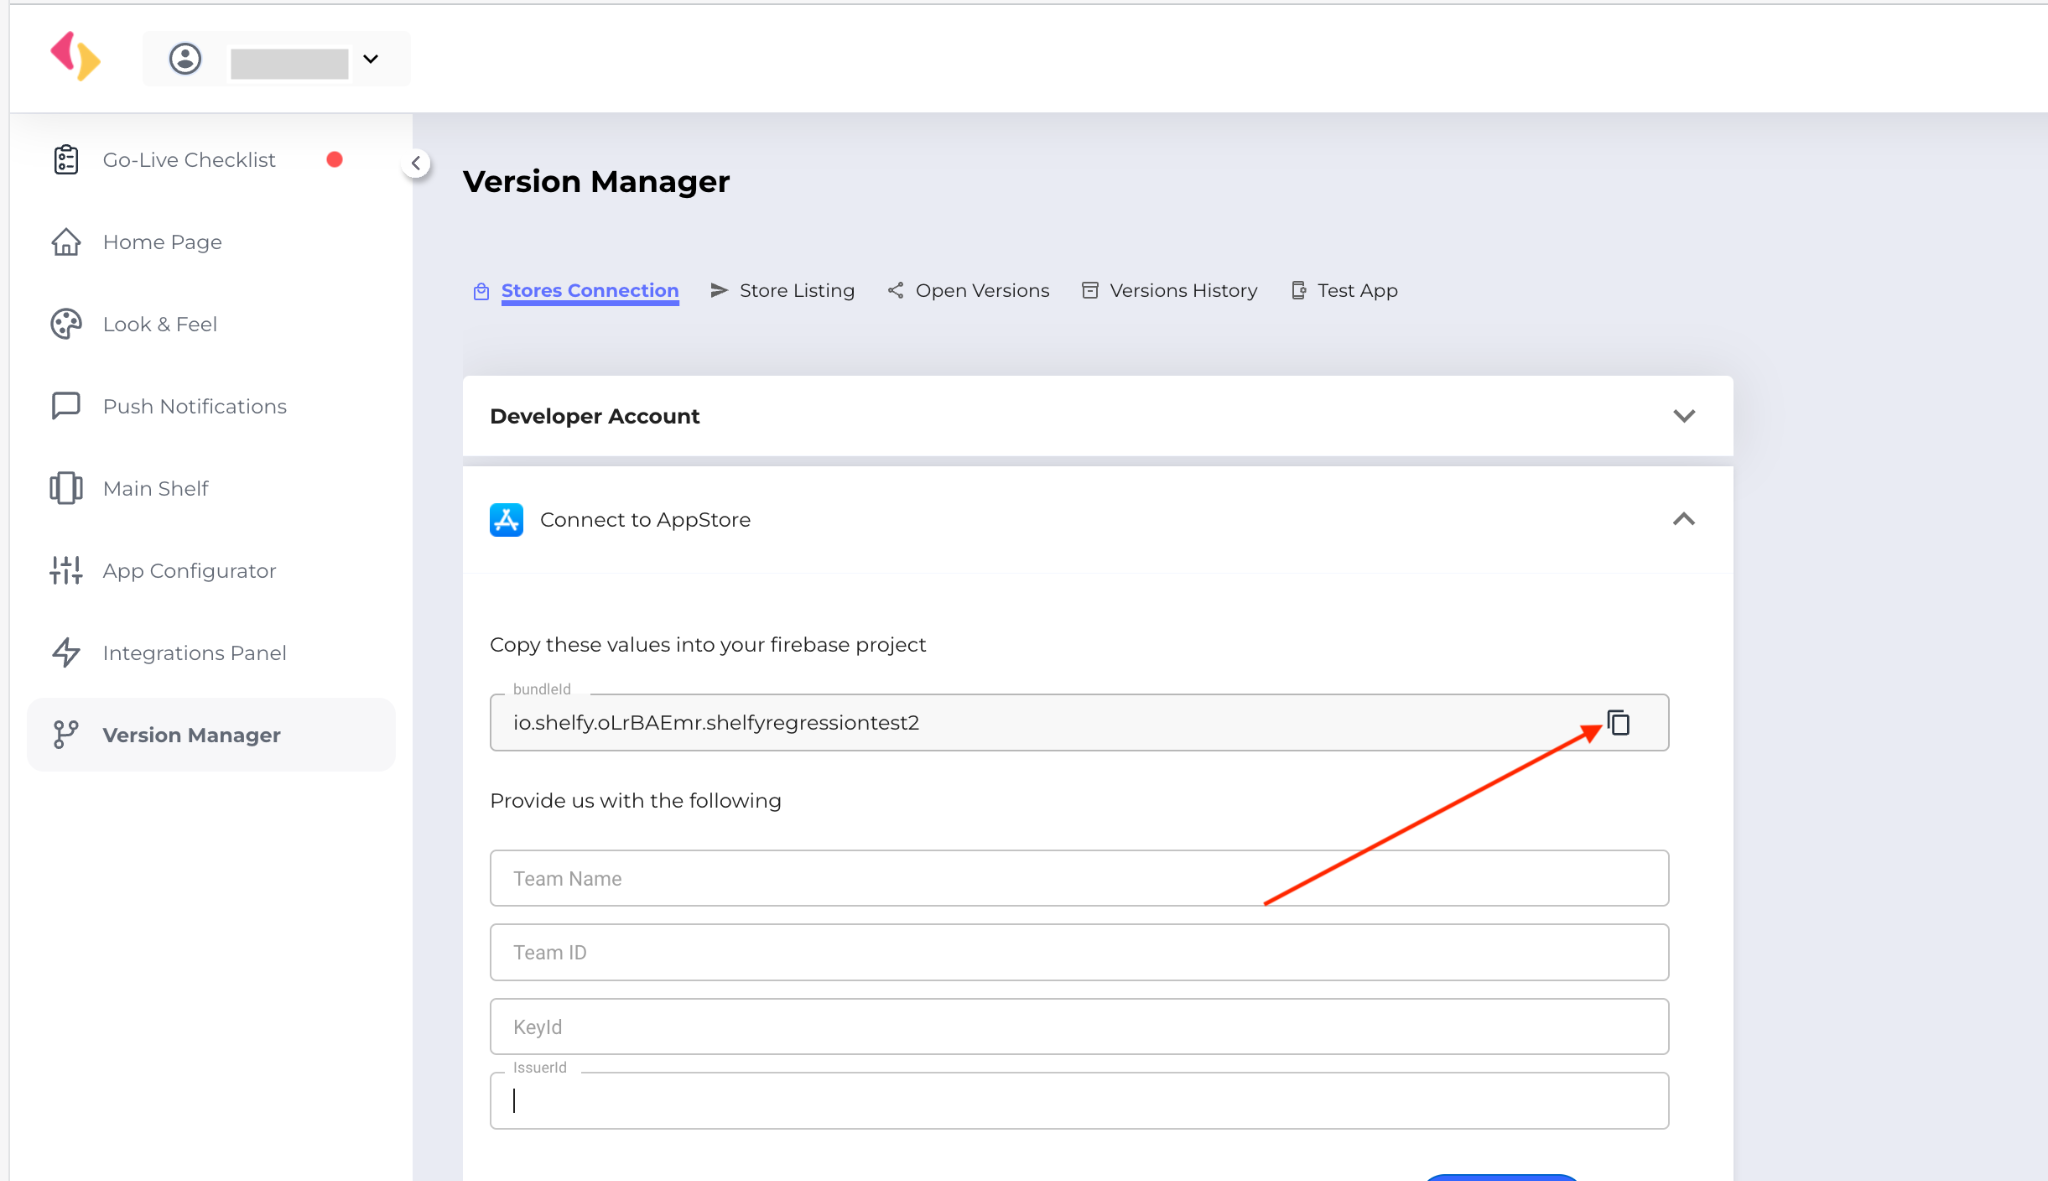Viewport: 2048px width, 1181px height.
Task: Click the Shelfy logo in header
Action: (x=76, y=56)
